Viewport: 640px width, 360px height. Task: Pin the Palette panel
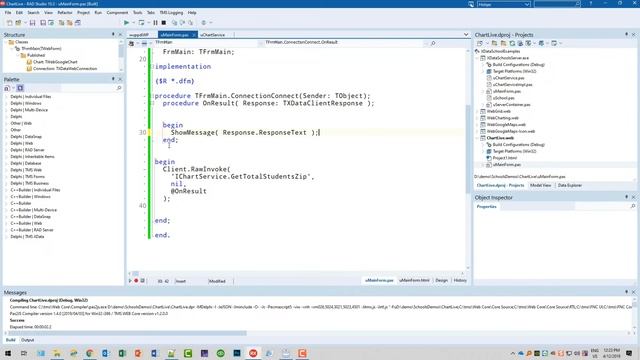tap(113, 79)
